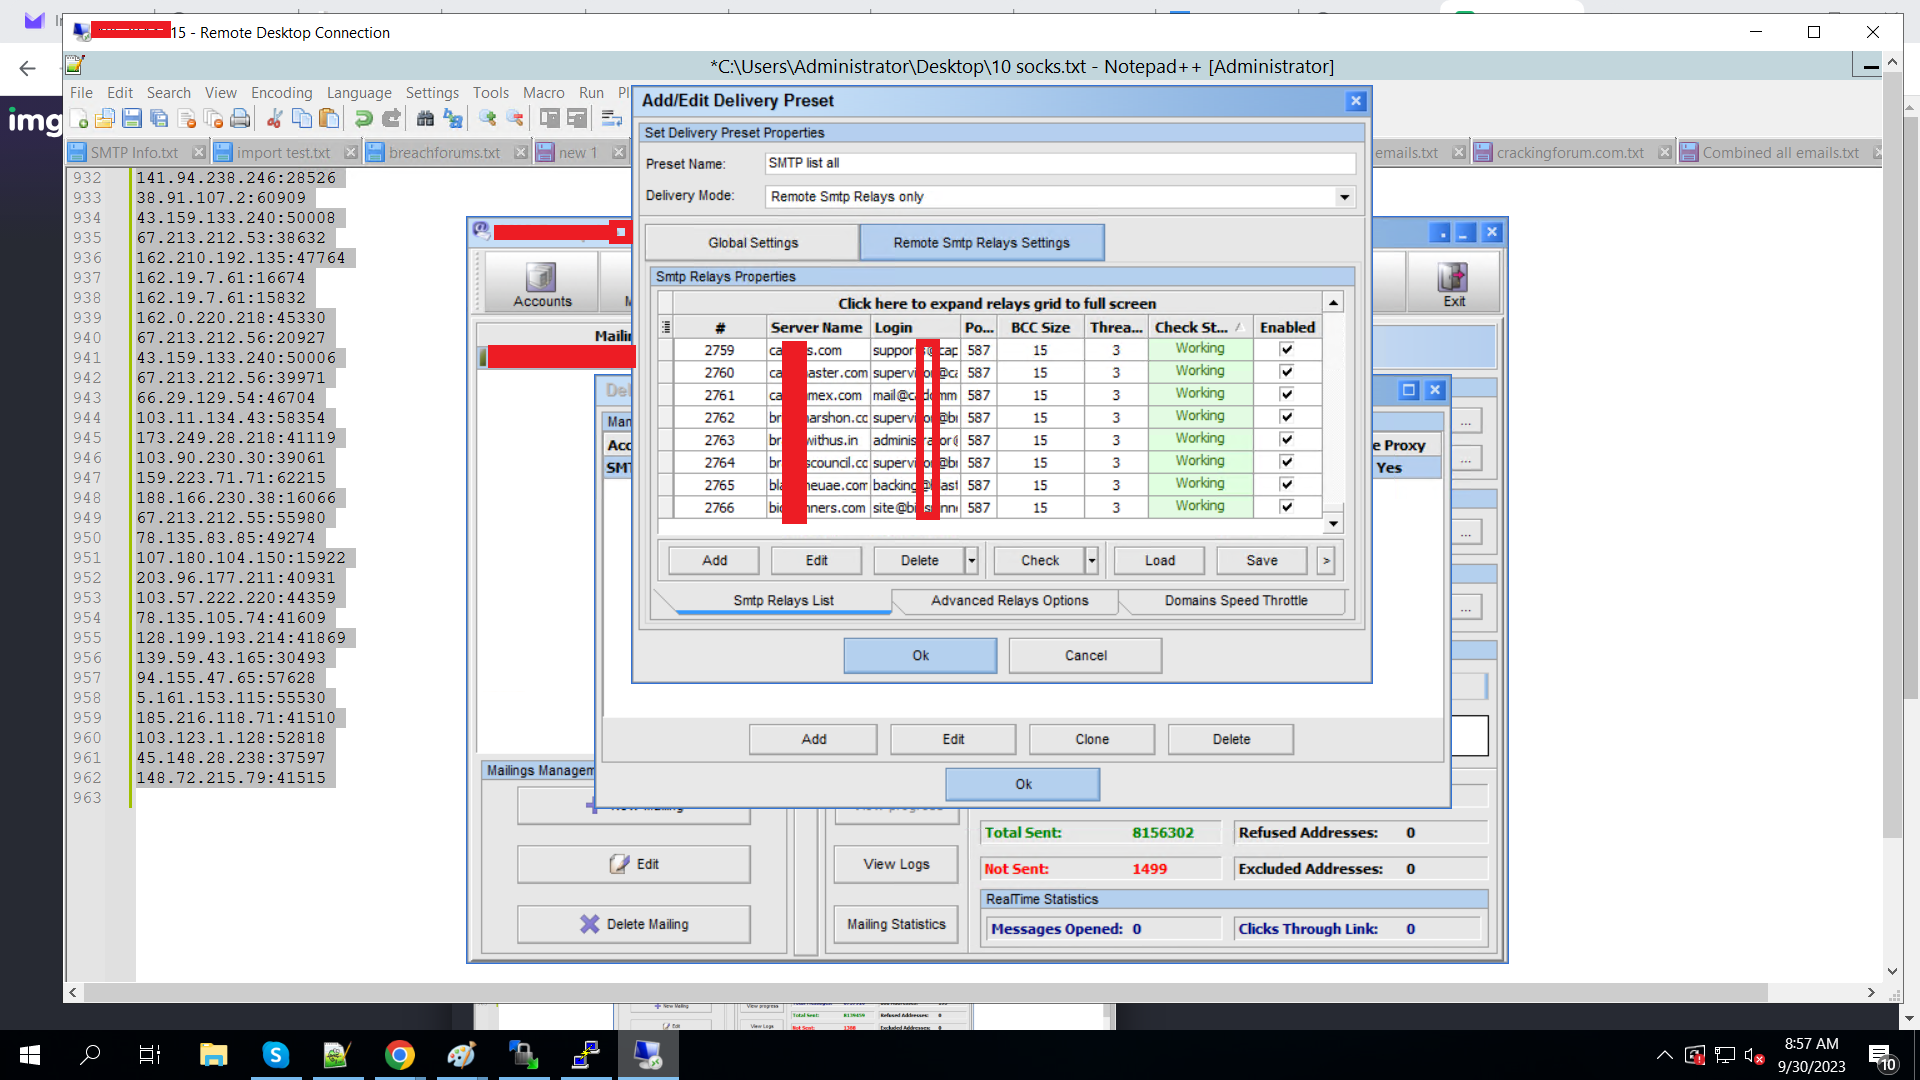Click the Paste icon in Notepad++ toolbar
This screenshot has height=1080, width=1920.
coord(329,119)
